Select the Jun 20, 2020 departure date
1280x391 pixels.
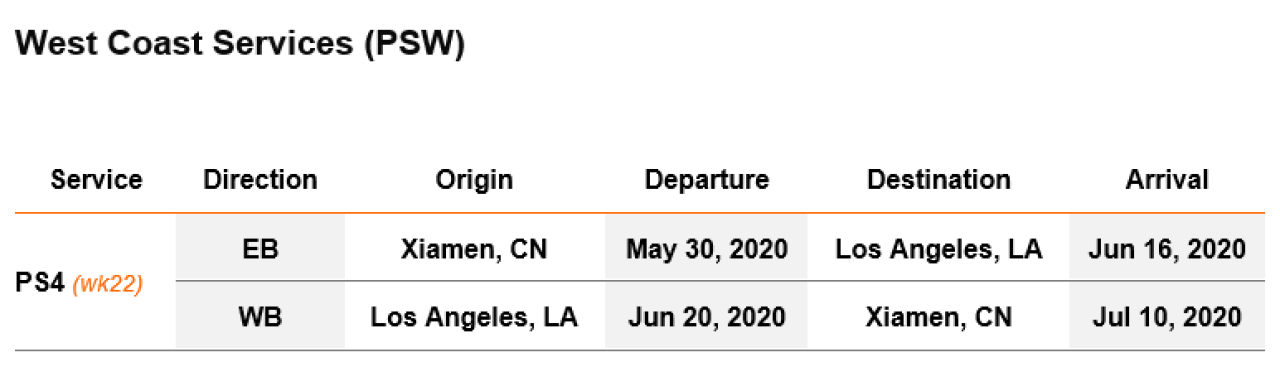click(x=707, y=316)
